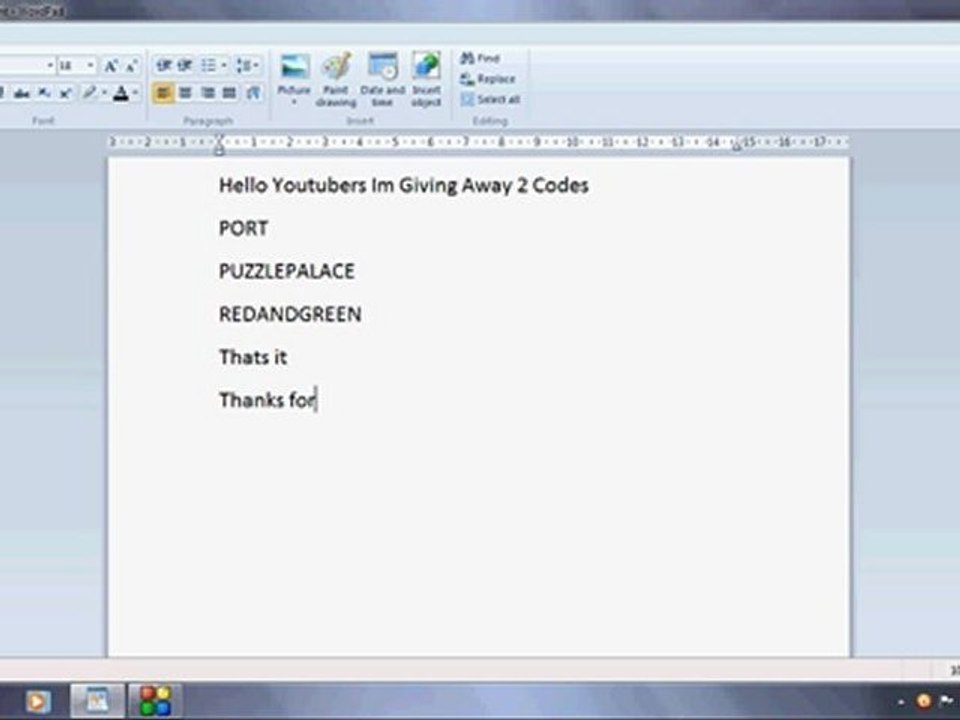Select Align text right
Viewport: 960px width, 720px height.
tap(208, 93)
